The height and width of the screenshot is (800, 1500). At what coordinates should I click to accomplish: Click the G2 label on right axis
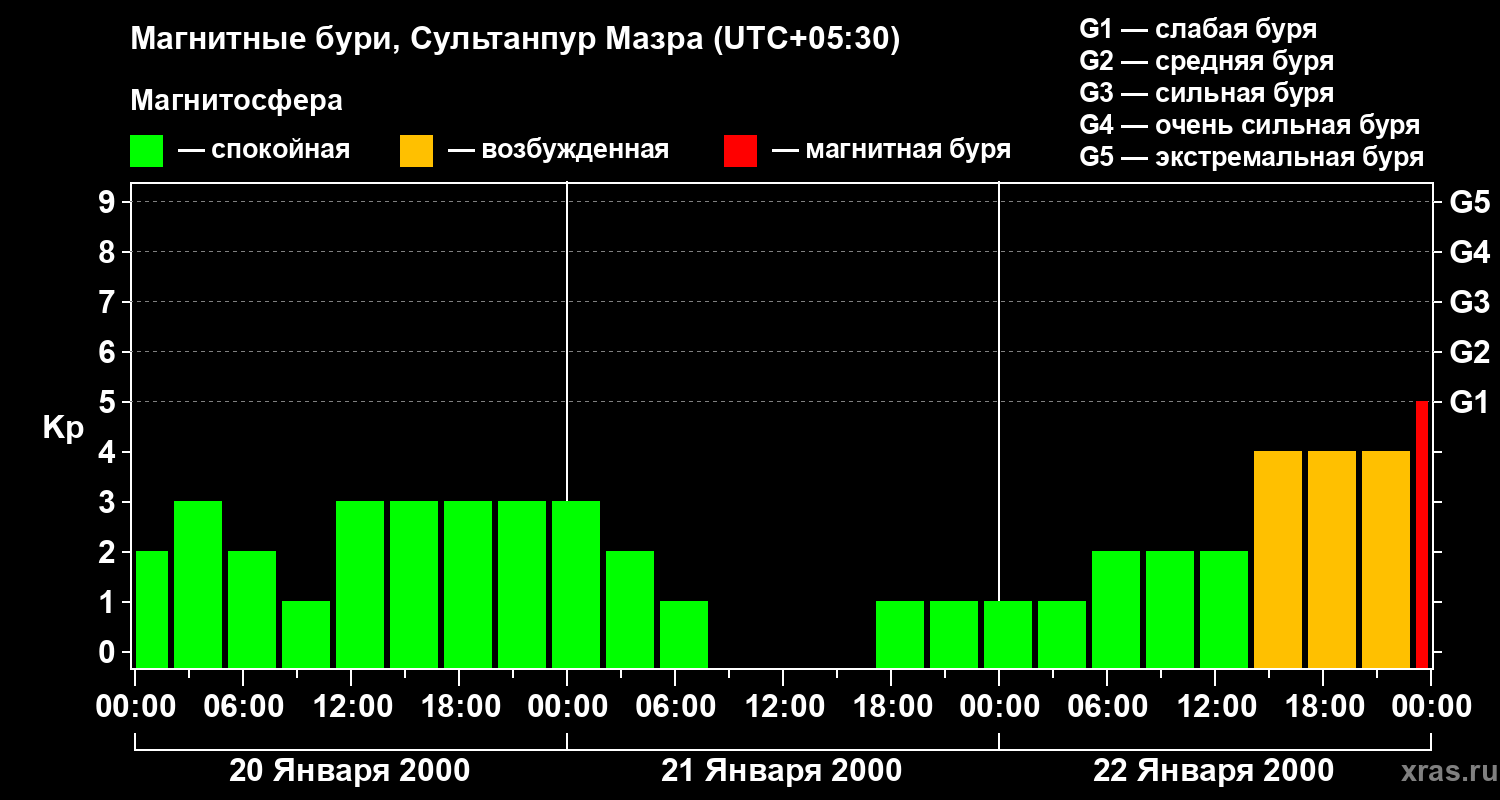tap(1469, 352)
